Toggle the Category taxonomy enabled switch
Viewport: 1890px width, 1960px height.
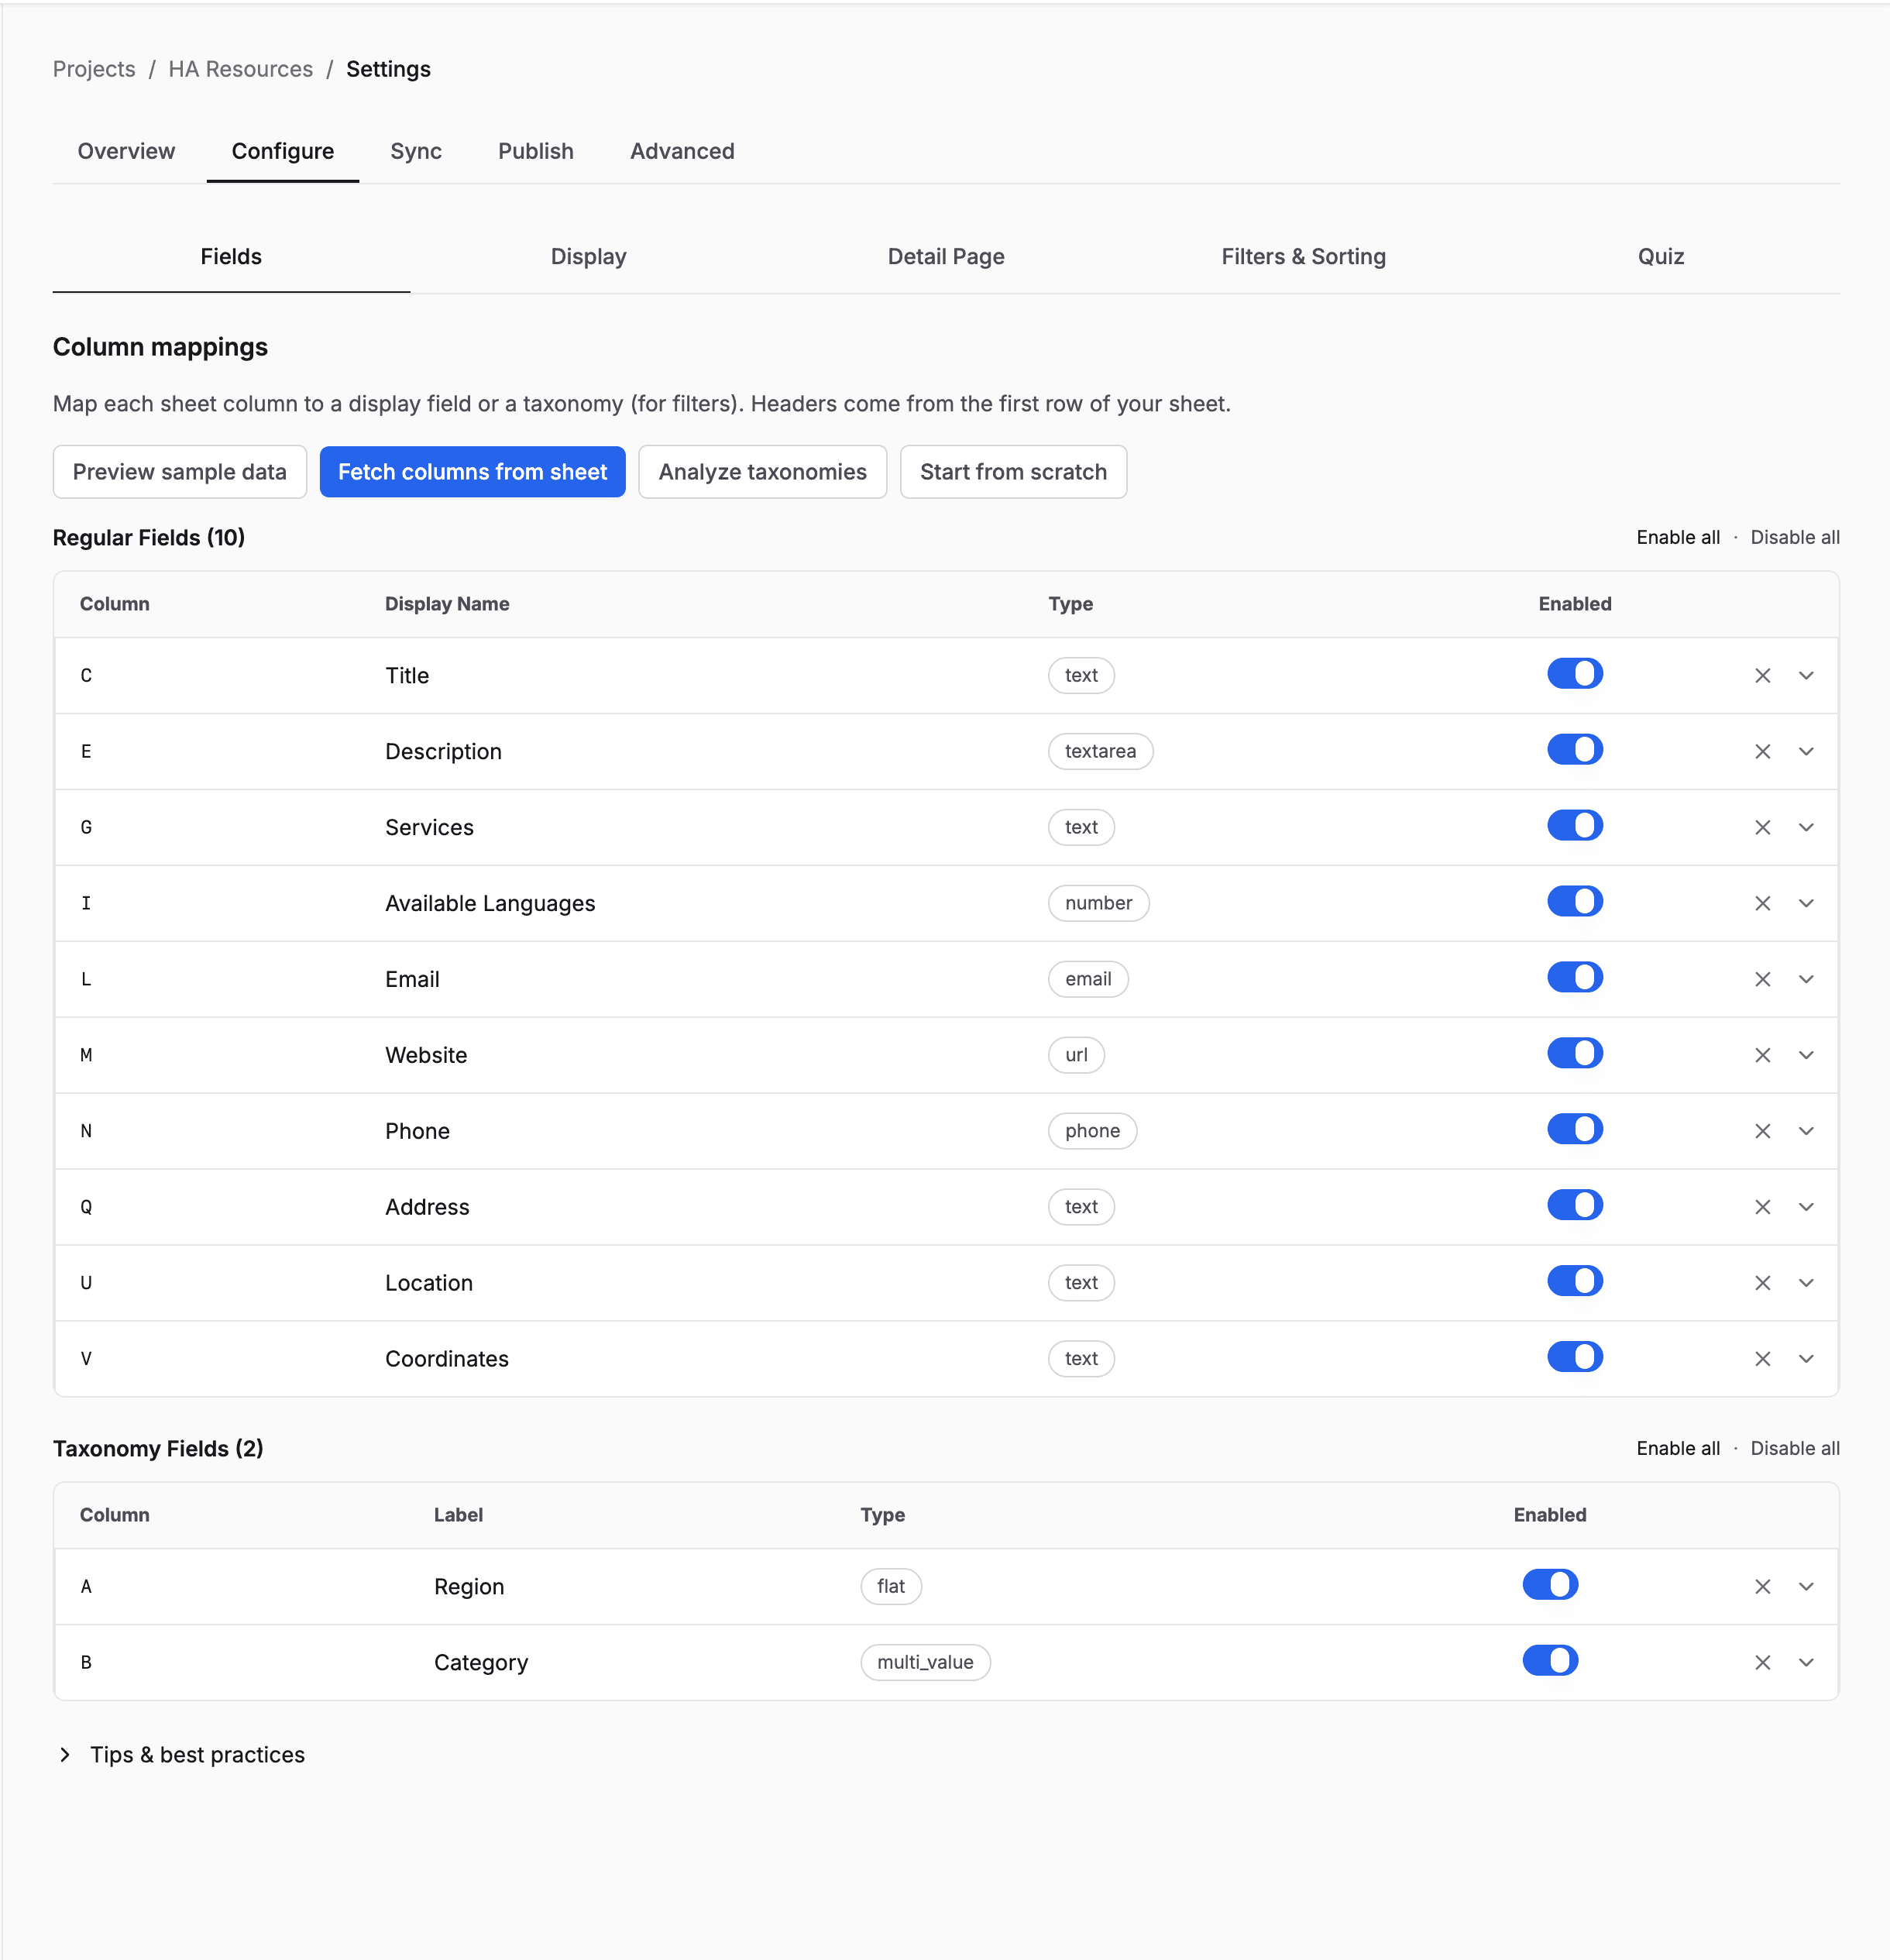click(1549, 1661)
